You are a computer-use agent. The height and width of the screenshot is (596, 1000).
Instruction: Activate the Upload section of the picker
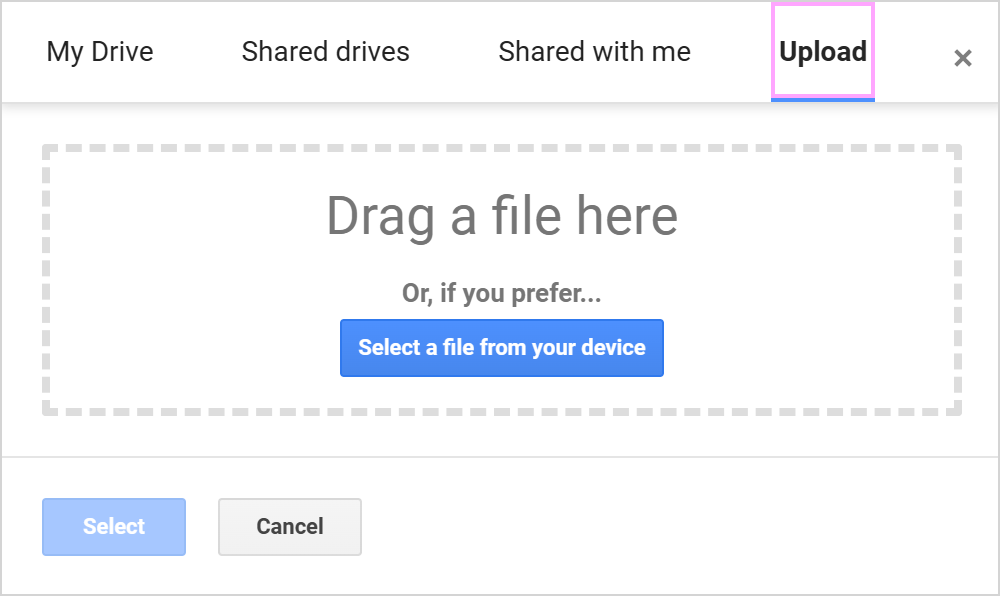coord(823,52)
